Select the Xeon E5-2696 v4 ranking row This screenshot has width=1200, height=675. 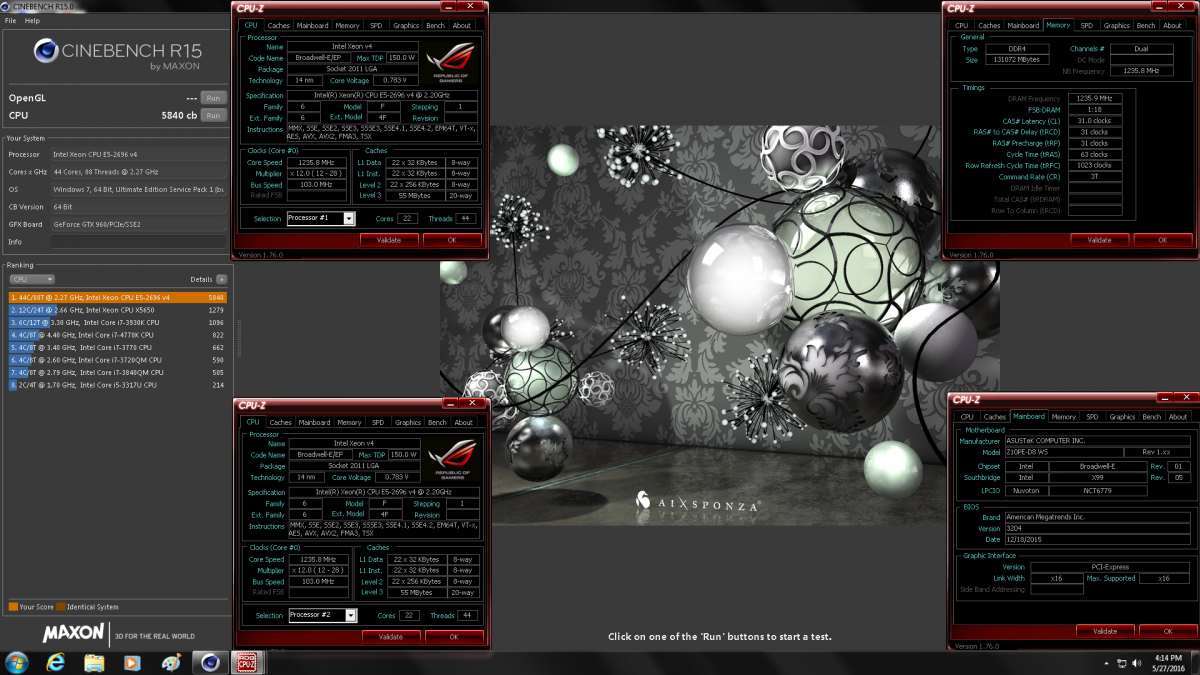click(117, 297)
